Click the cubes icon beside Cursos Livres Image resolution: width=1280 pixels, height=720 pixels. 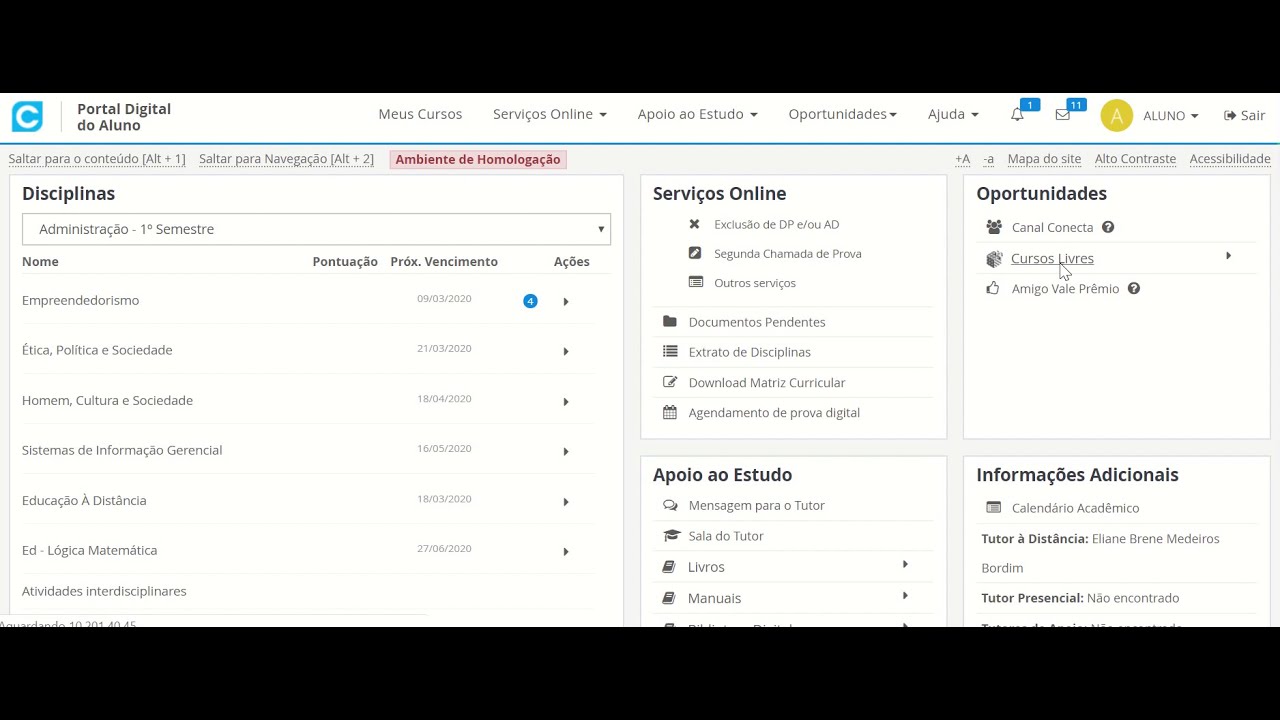(x=993, y=259)
